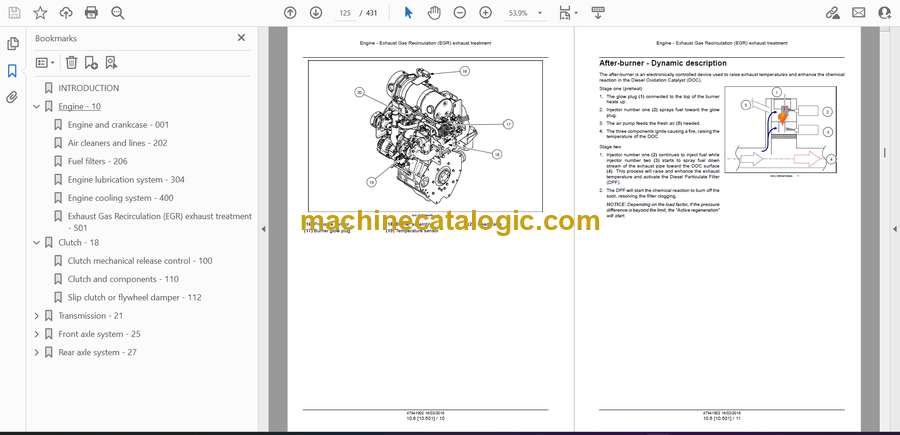
Task: Open the Engine - 10 bookmark
Action: (79, 106)
